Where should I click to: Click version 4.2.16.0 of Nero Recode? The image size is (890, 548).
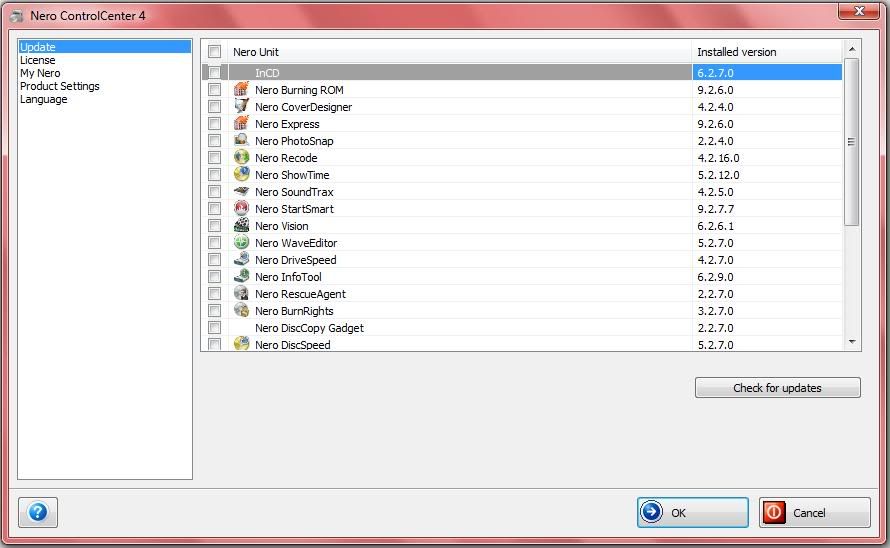tap(718, 158)
